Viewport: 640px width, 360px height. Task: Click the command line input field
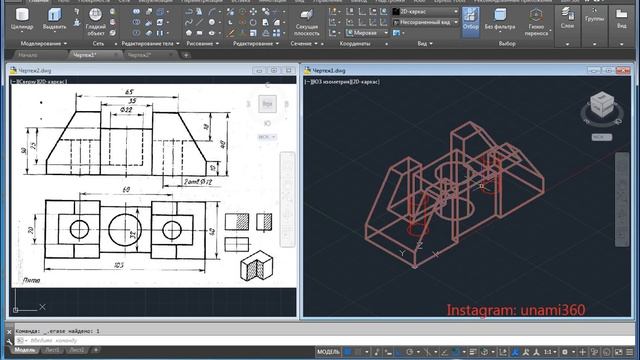pos(324,340)
